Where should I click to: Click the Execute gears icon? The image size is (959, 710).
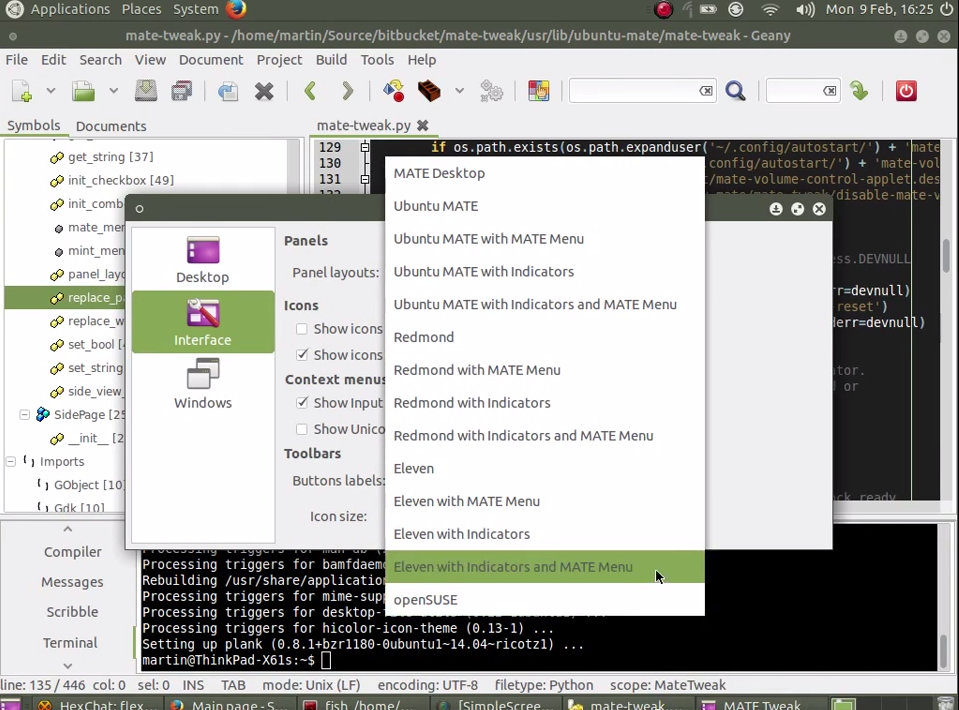click(492, 91)
